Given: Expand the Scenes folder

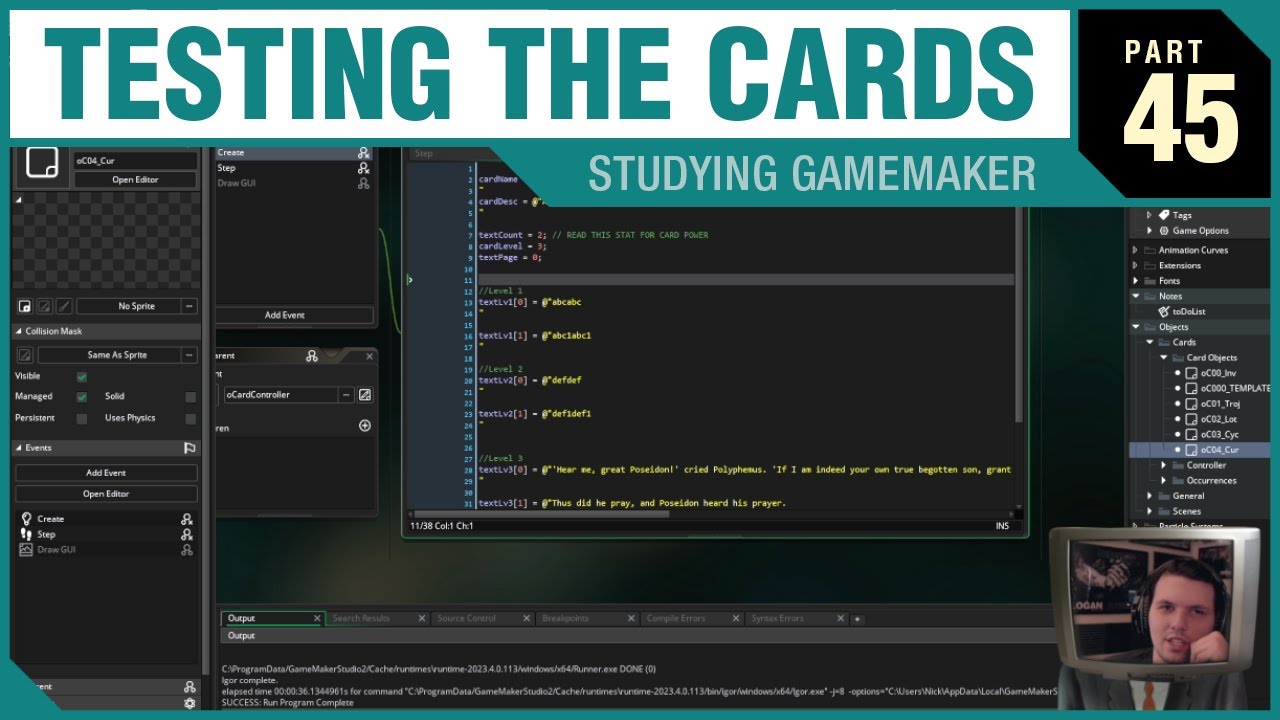Looking at the screenshot, I should tap(1150, 511).
